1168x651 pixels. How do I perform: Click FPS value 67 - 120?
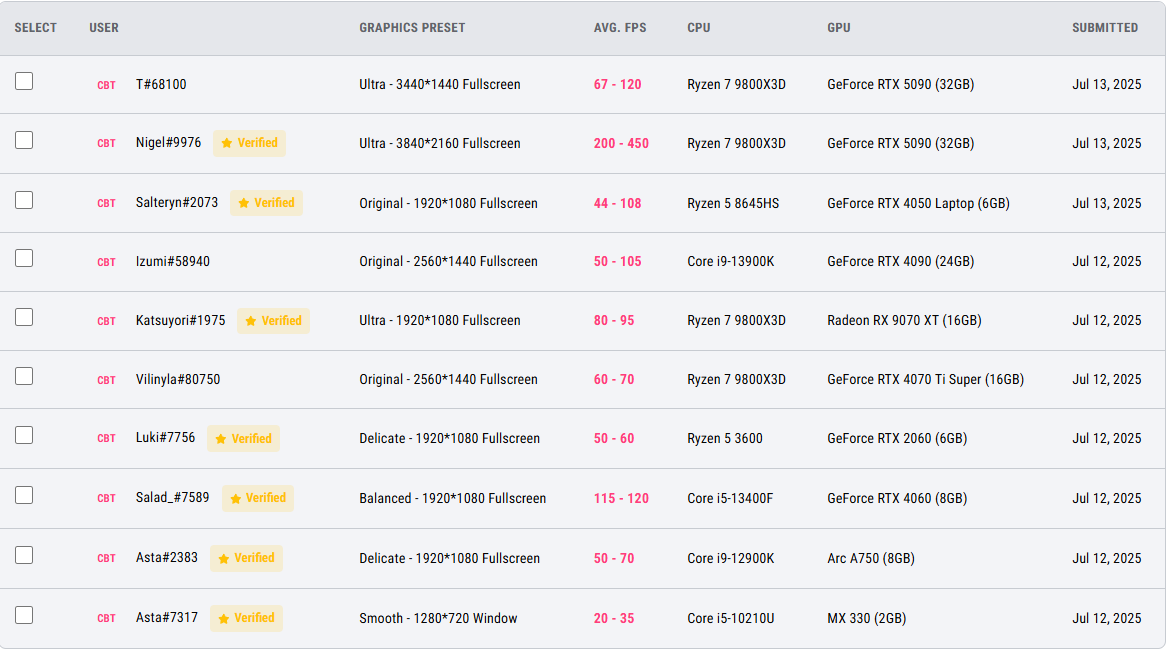point(618,84)
